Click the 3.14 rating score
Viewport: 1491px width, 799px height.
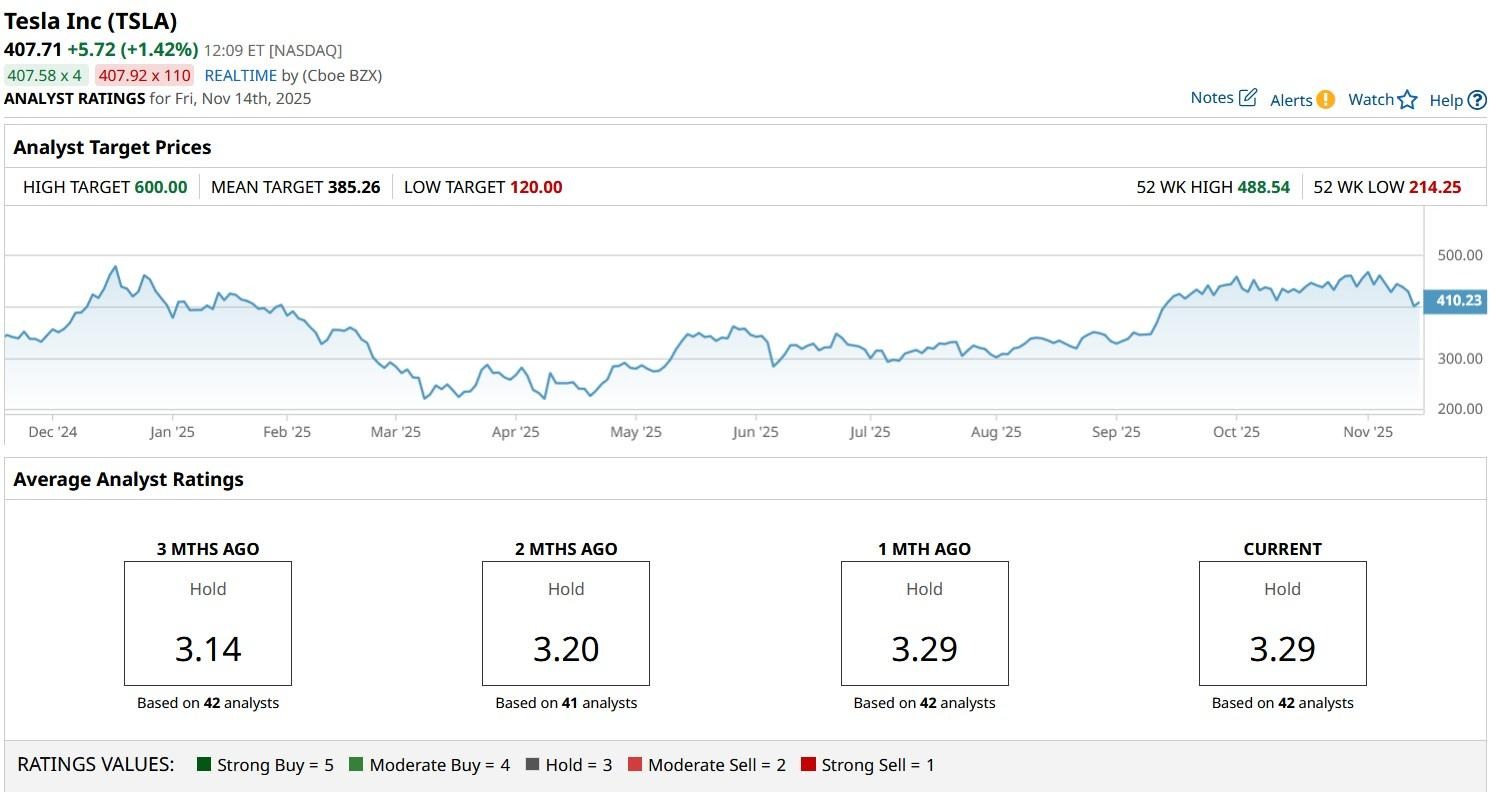pyautogui.click(x=208, y=649)
